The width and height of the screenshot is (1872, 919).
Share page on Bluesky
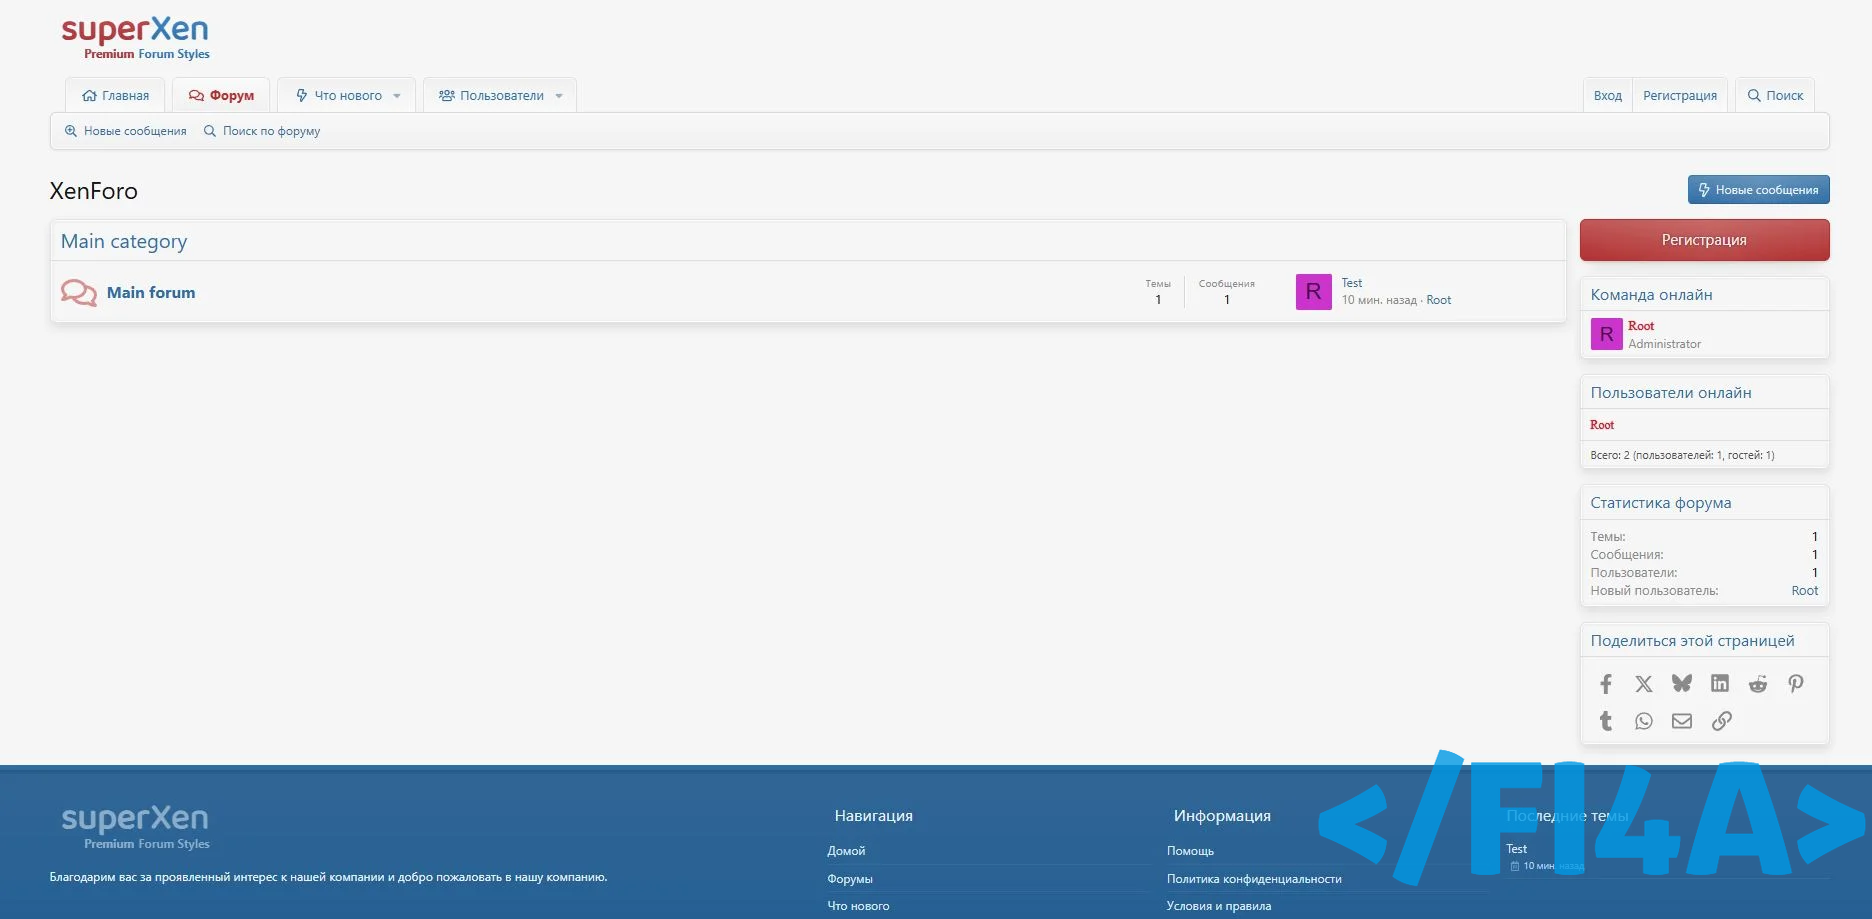click(x=1682, y=684)
